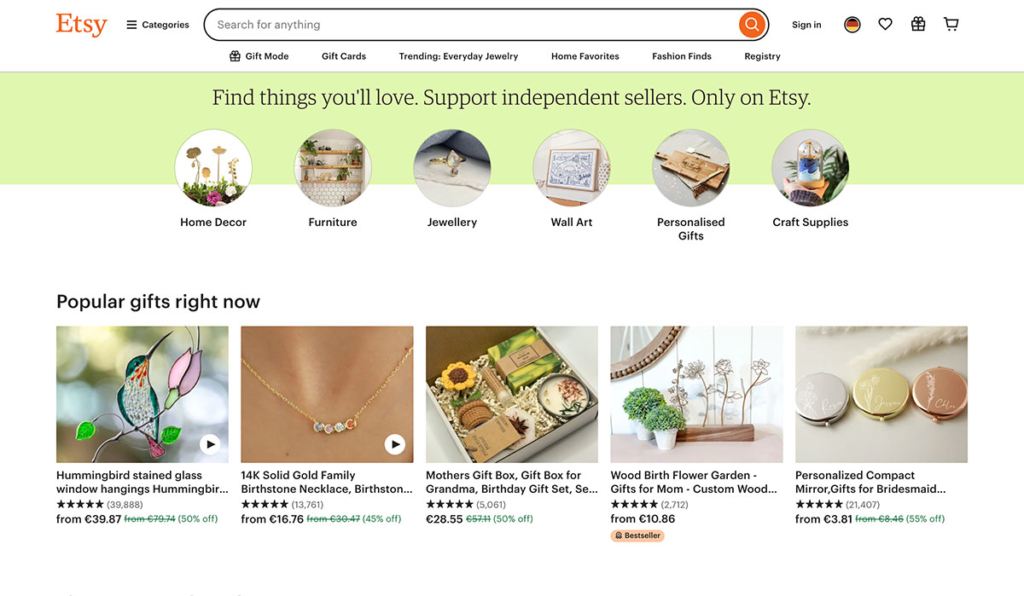This screenshot has height=596, width=1024.
Task: Open the favorites heart icon
Action: pos(885,23)
